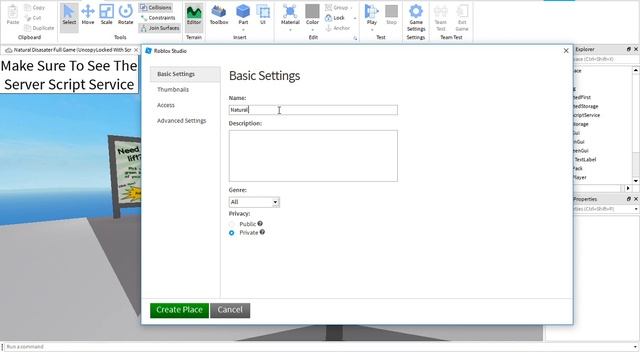Toggle the Constraints option

coord(158,18)
